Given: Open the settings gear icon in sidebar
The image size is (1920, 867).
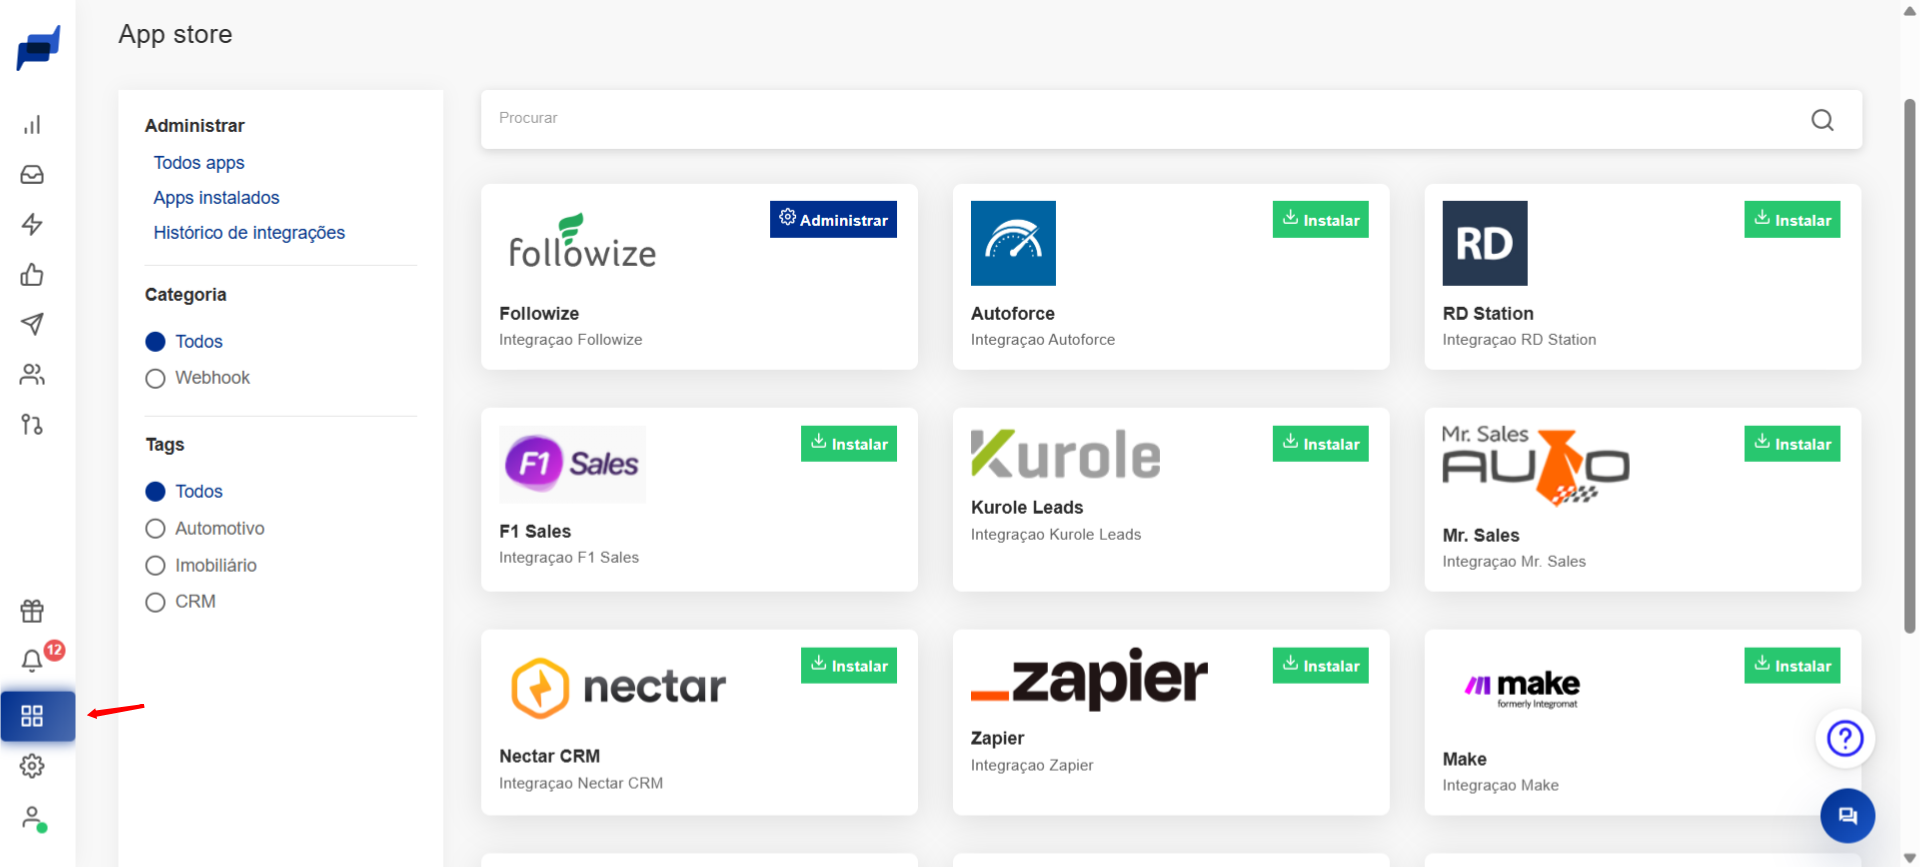Looking at the screenshot, I should coord(32,766).
